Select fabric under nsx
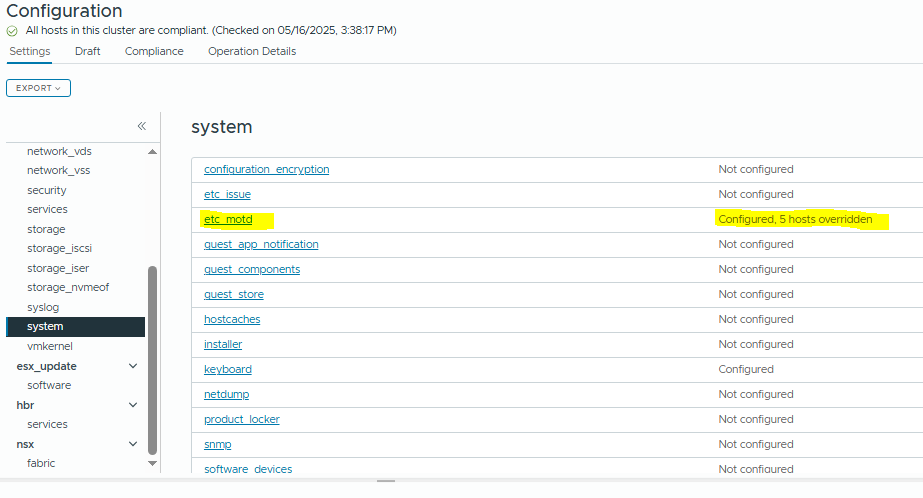 click(41, 463)
